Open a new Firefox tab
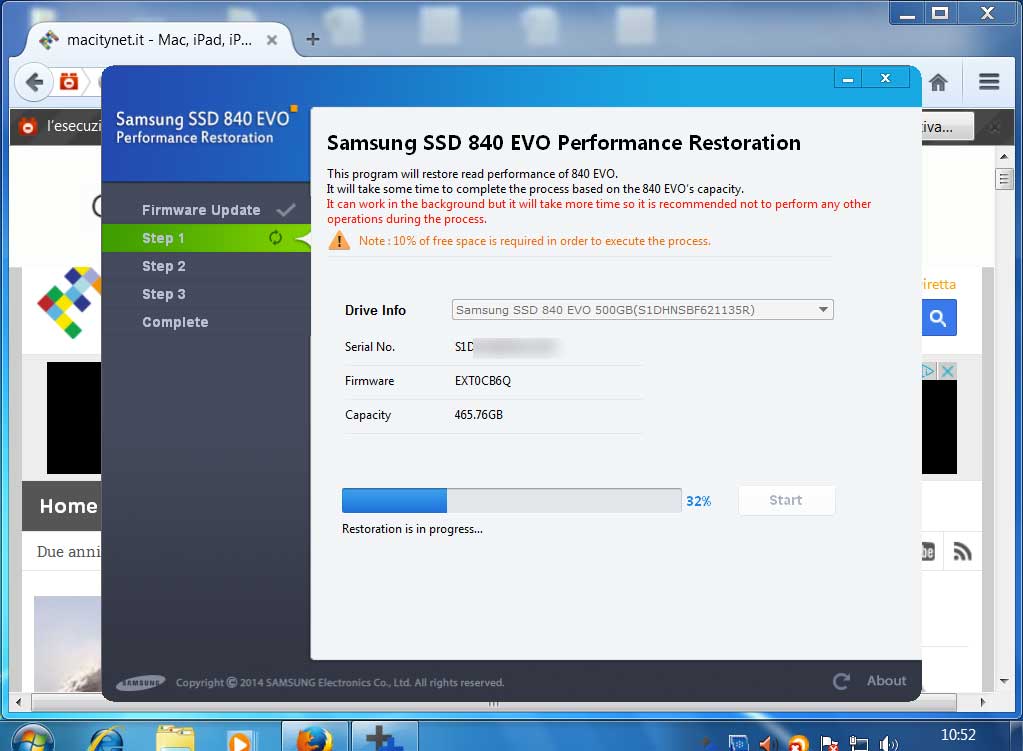 [x=313, y=39]
